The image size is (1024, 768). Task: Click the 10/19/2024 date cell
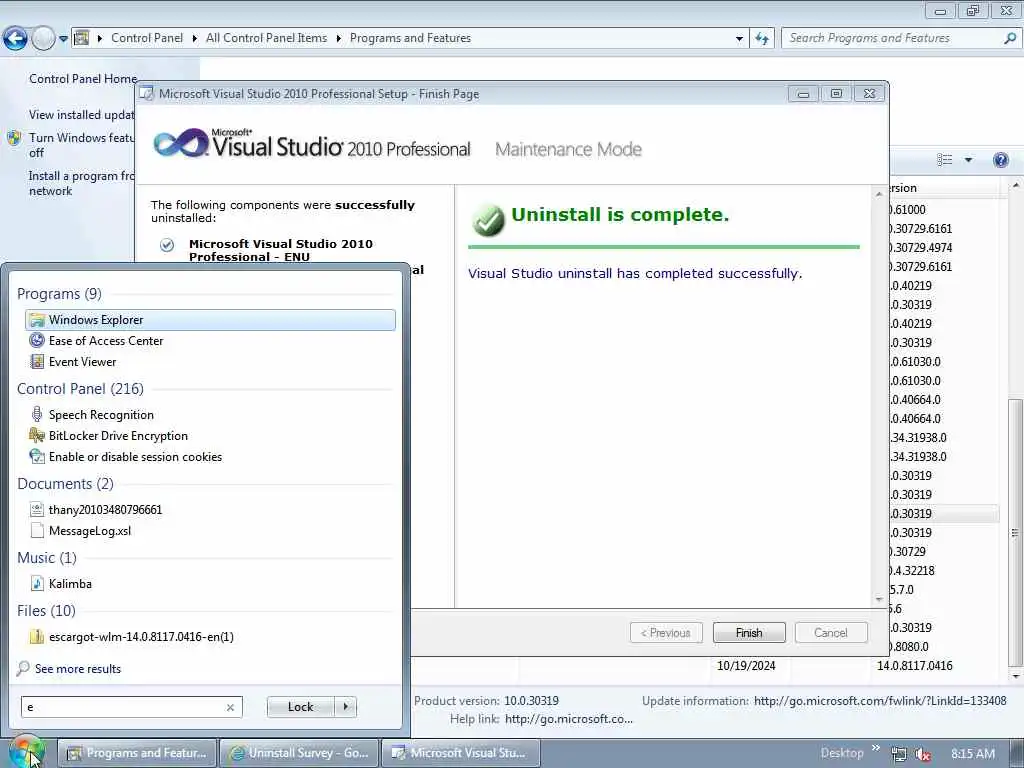click(746, 665)
